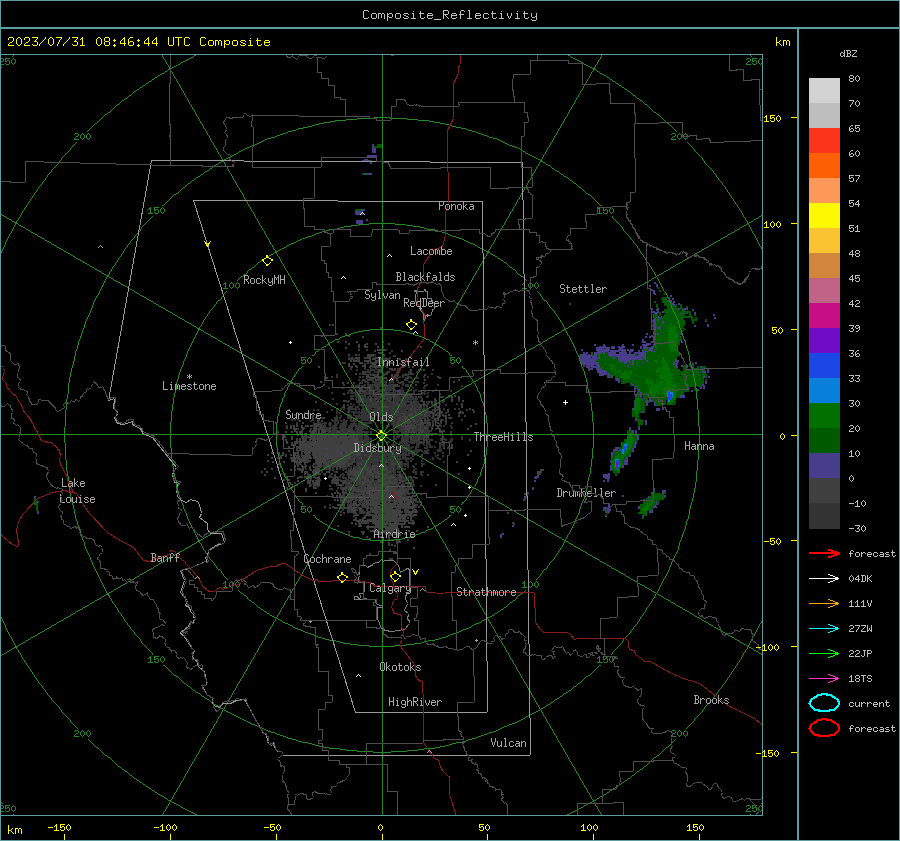This screenshot has width=900, height=841.
Task: Click the HighRiver town label
Action: (414, 702)
